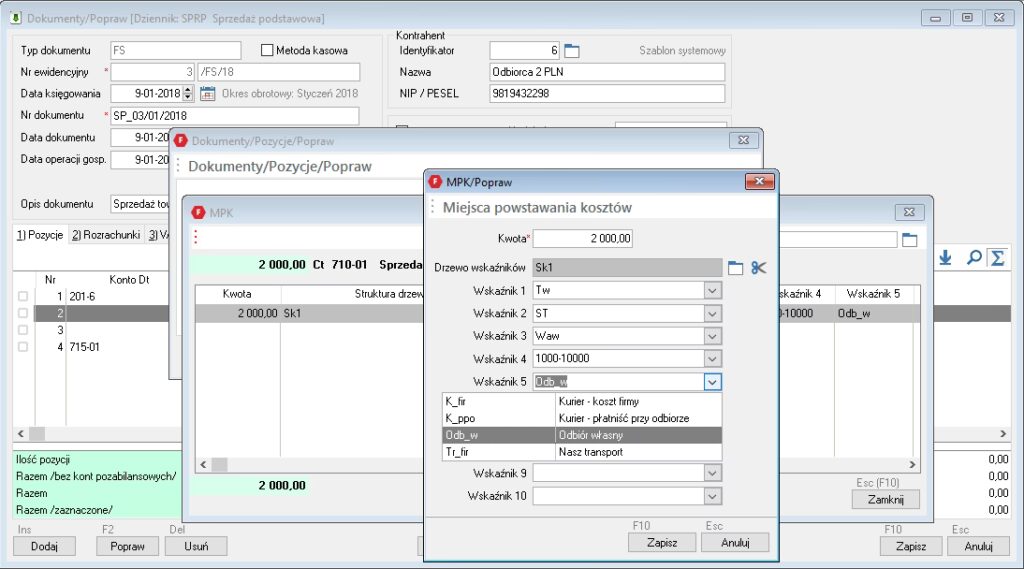Click the magnifier search icon

click(x=973, y=258)
